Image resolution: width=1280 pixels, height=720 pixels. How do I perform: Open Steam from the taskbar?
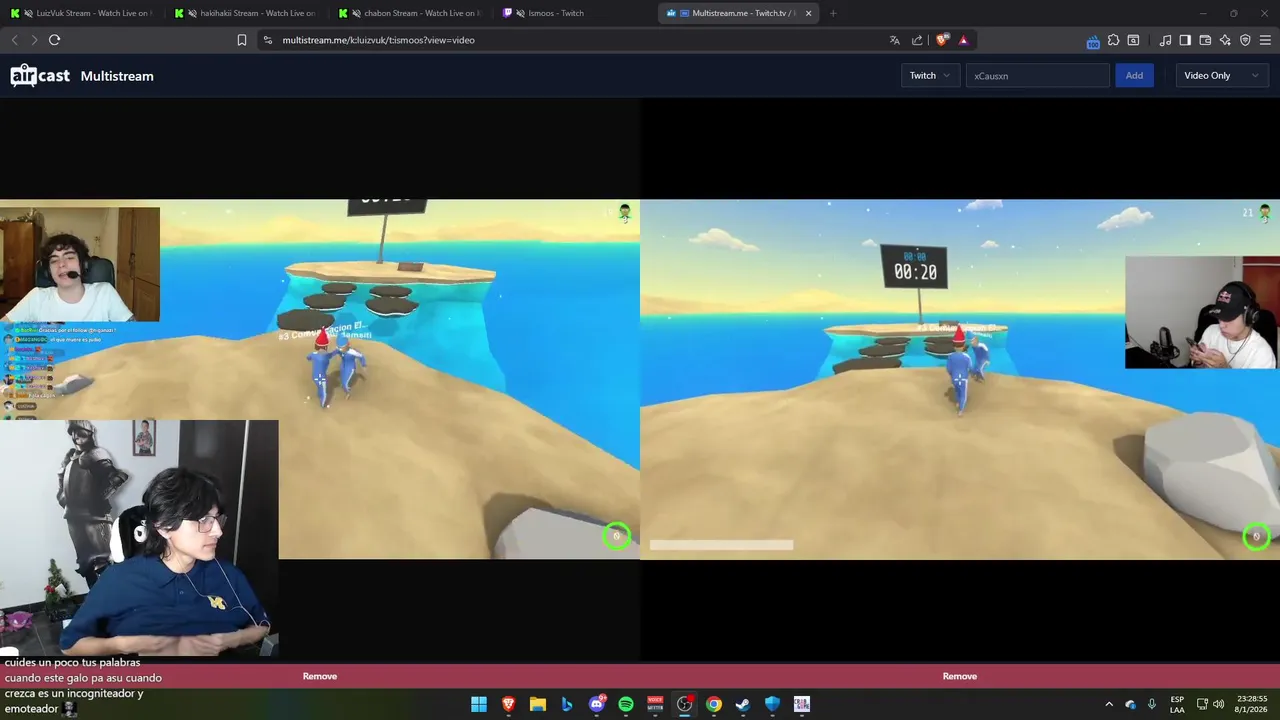coord(743,704)
